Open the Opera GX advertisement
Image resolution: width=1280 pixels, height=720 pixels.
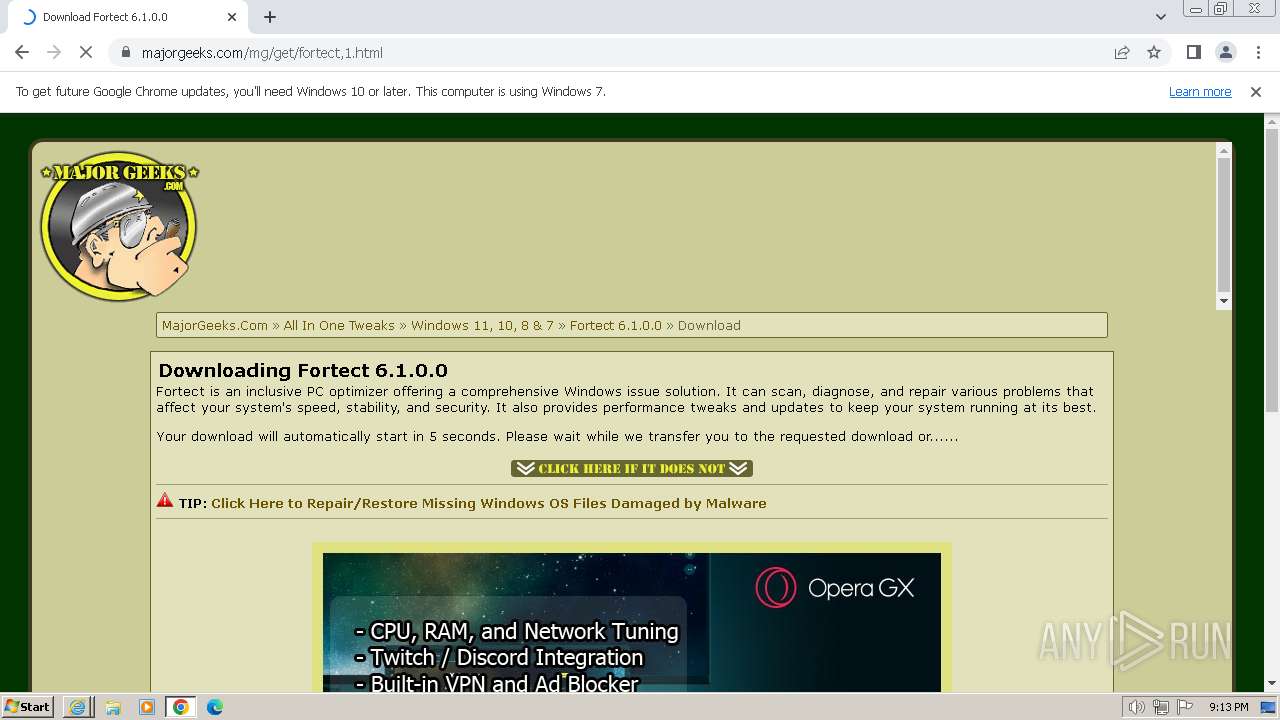tap(632, 622)
